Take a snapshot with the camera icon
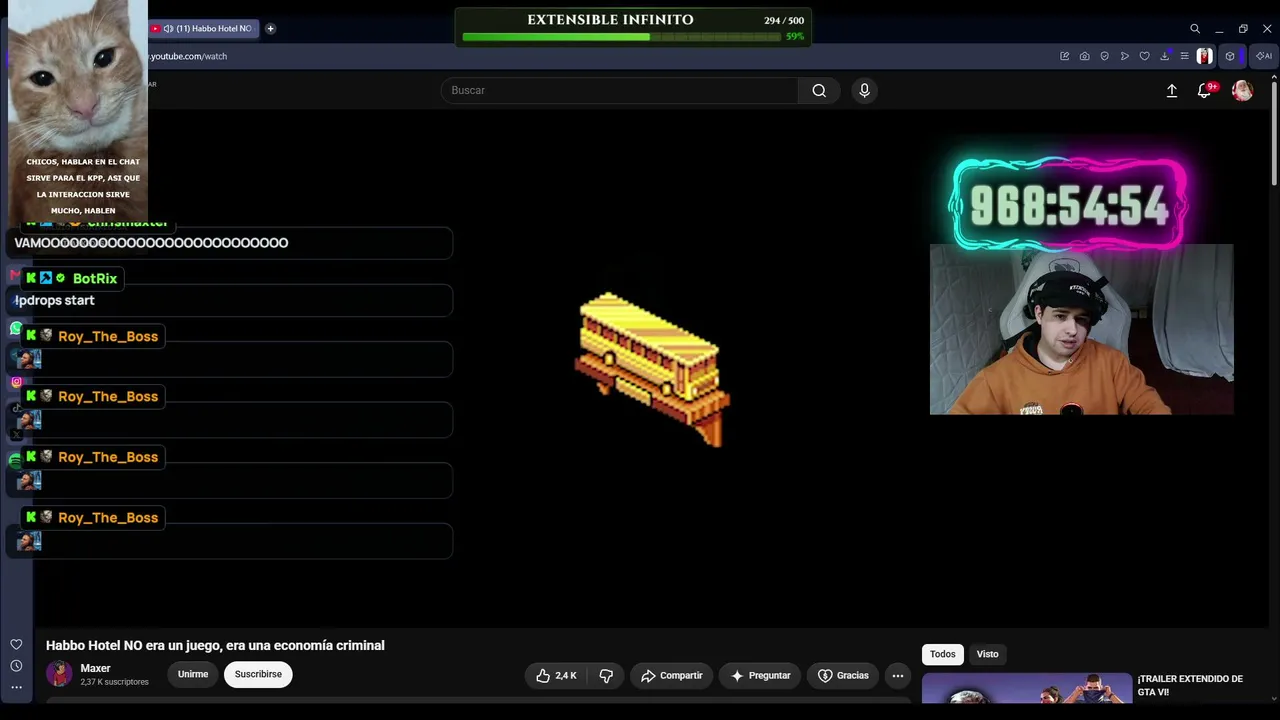 click(x=1085, y=56)
